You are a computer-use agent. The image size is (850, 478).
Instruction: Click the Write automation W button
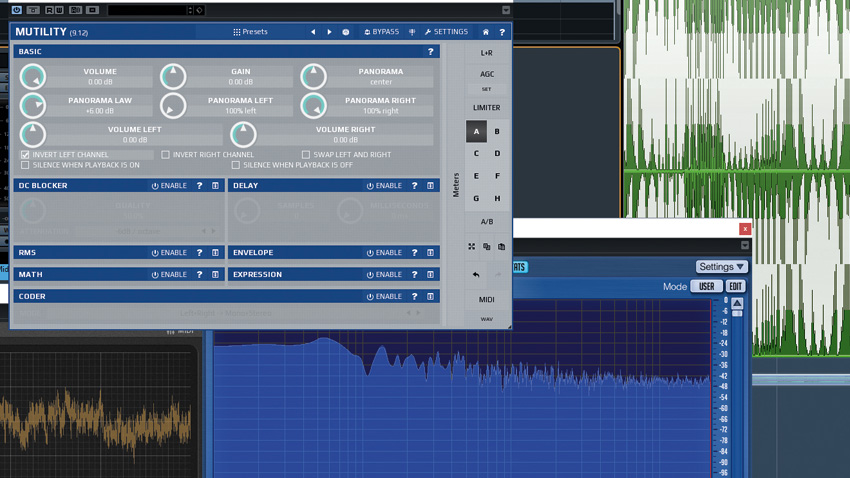[59, 10]
